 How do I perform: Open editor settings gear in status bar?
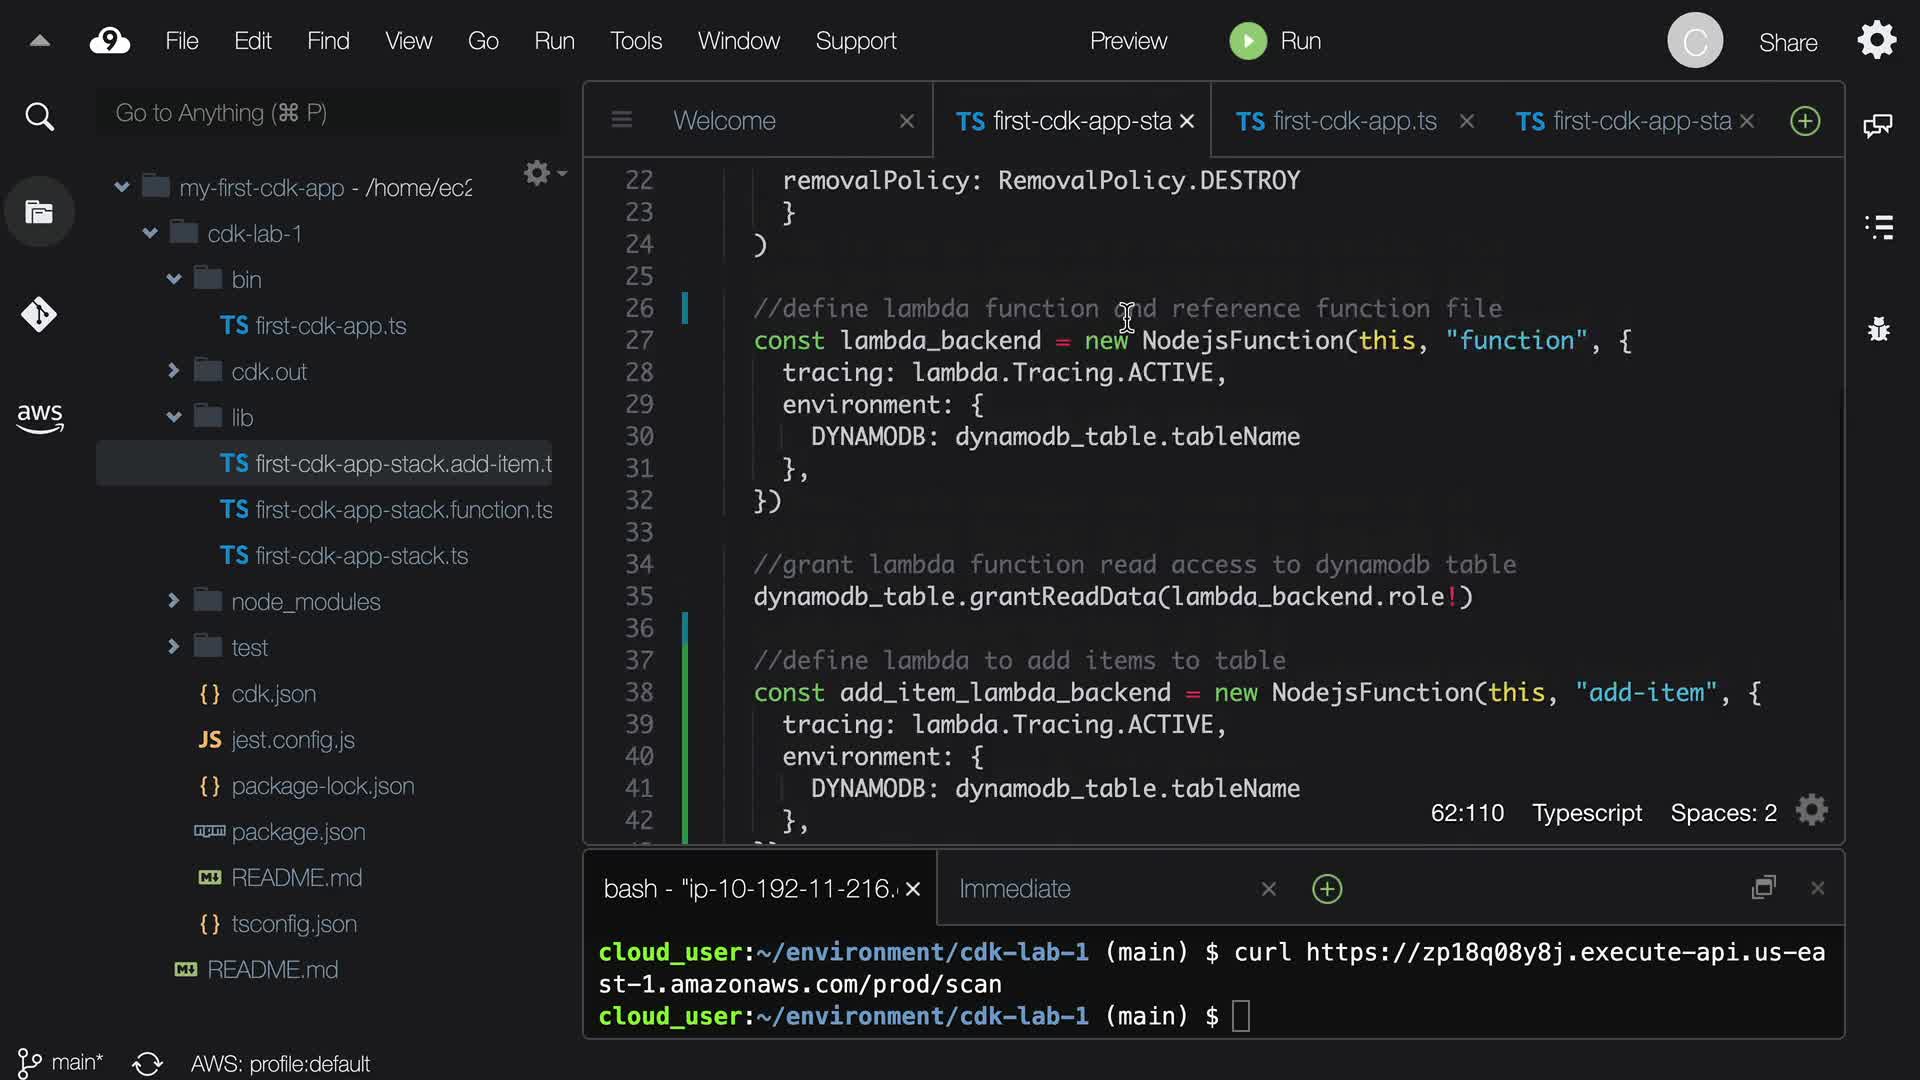[1811, 810]
